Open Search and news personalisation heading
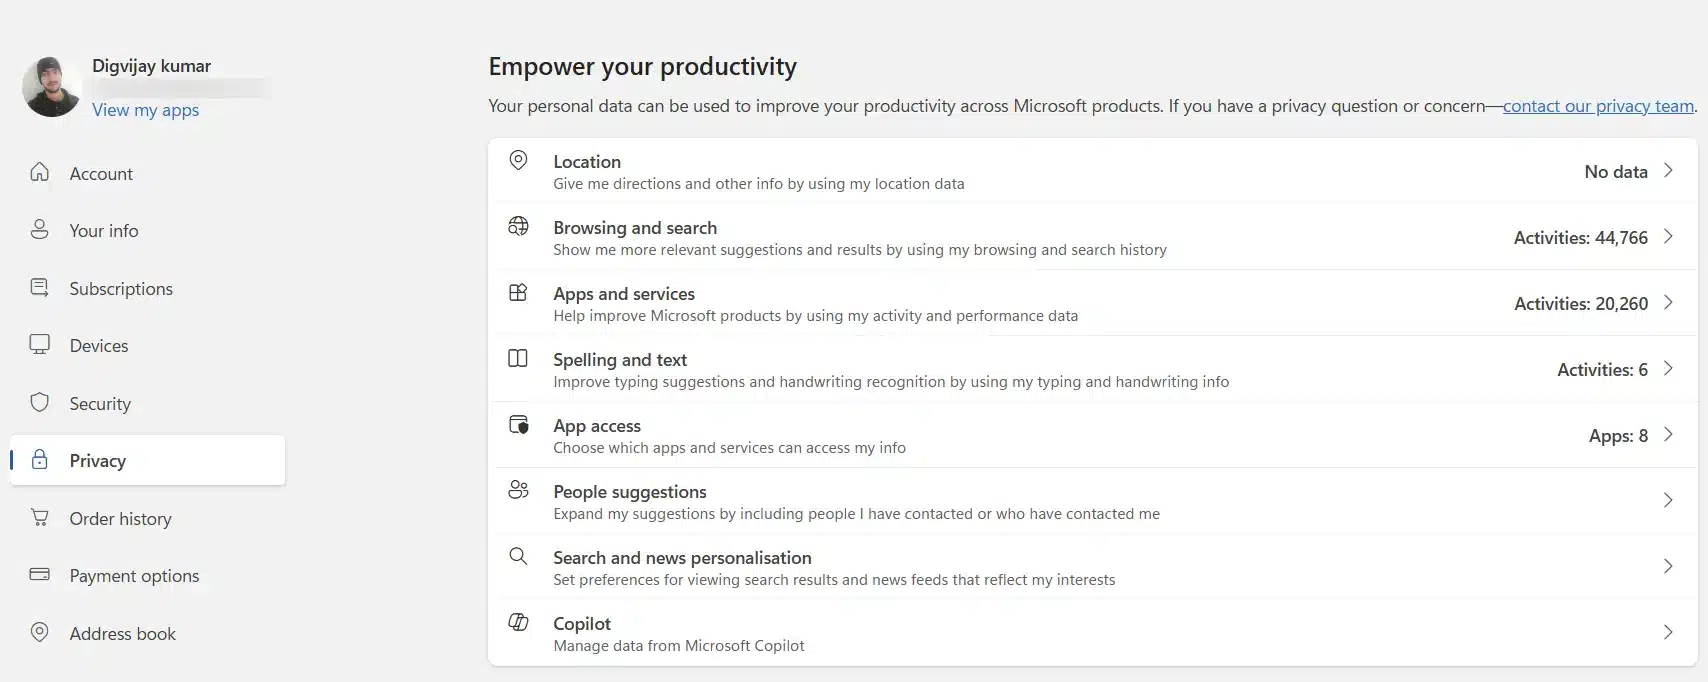 (682, 557)
